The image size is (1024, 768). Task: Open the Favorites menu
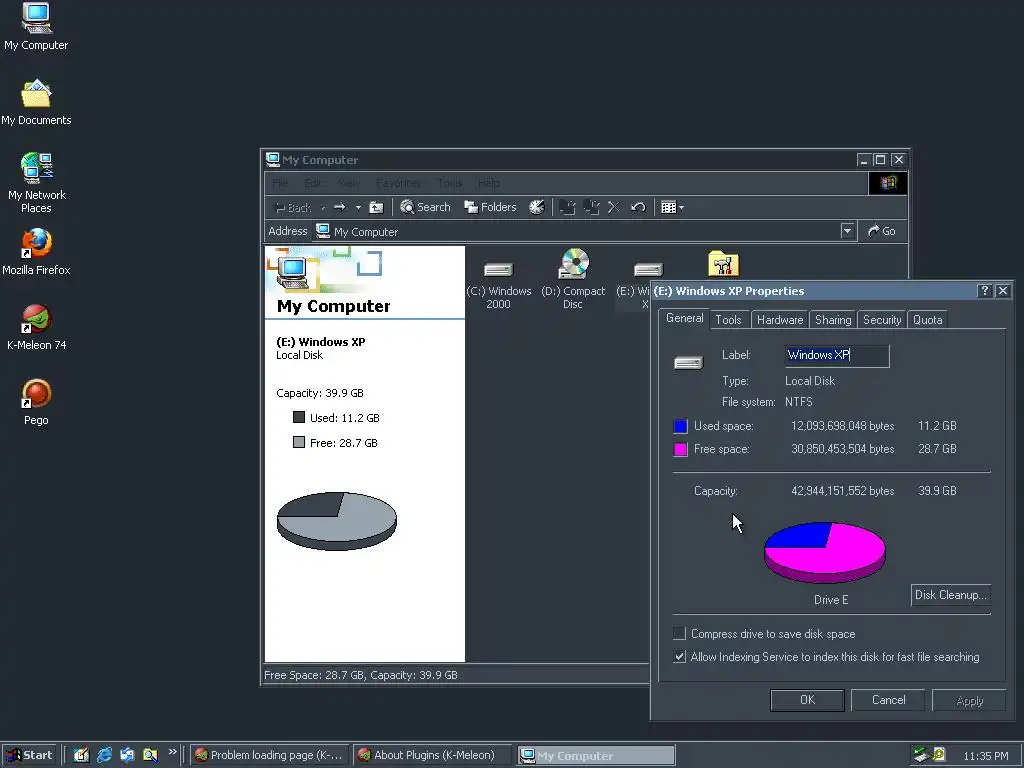(x=398, y=183)
